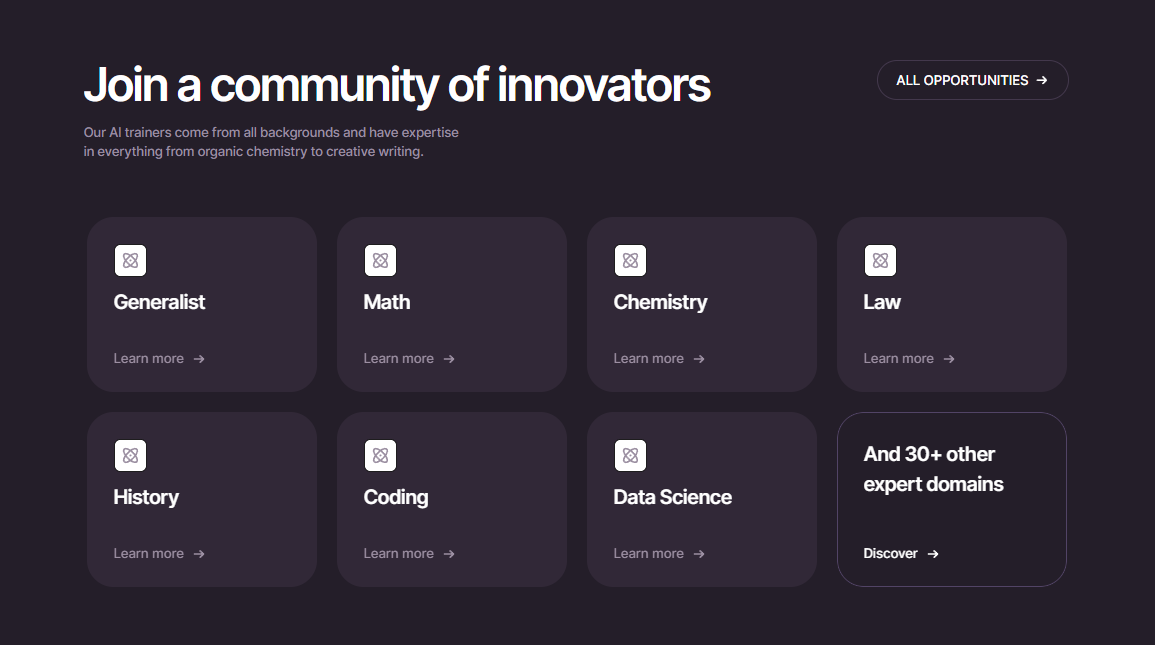Select Learn more under Law
Image resolution: width=1155 pixels, height=645 pixels.
coord(909,359)
